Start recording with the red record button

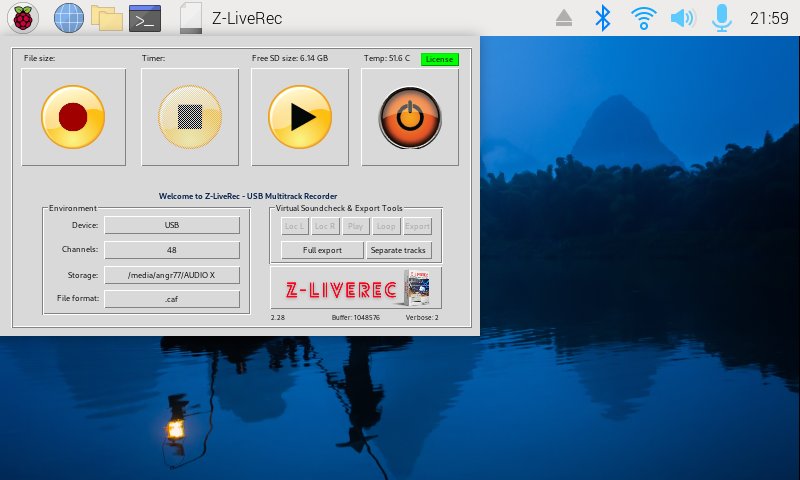[73, 117]
